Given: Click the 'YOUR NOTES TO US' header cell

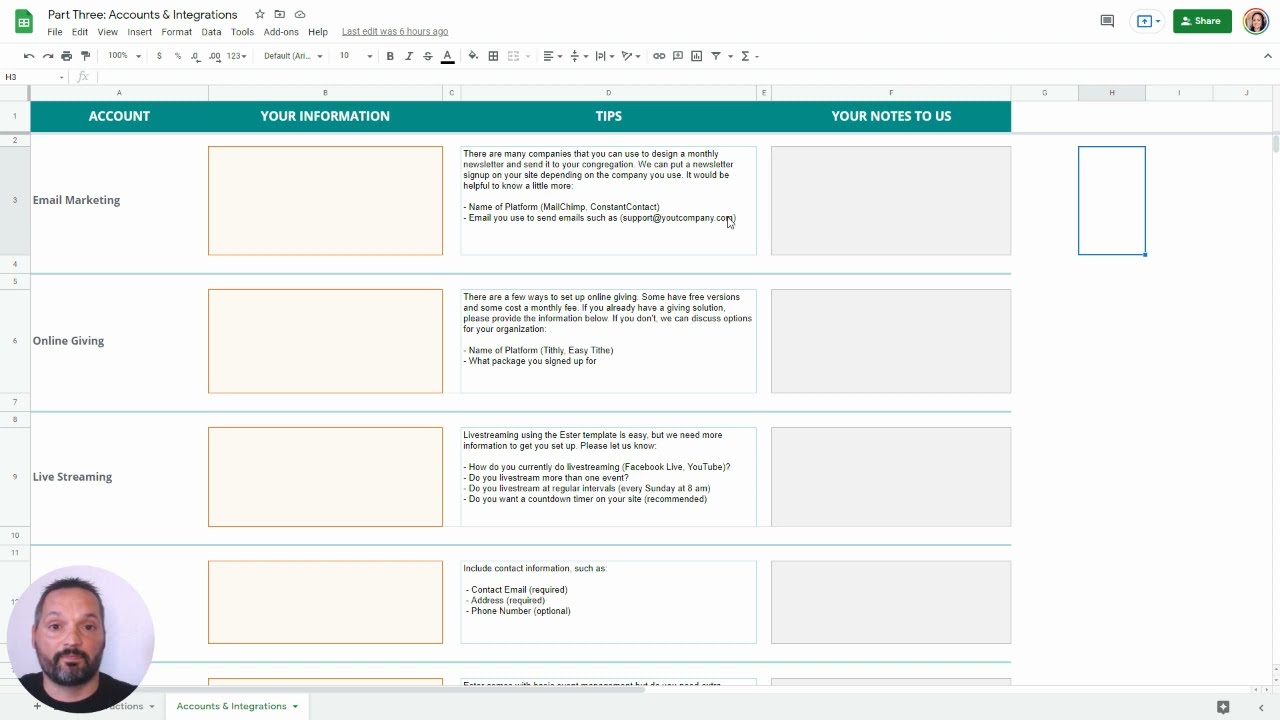Looking at the screenshot, I should click(x=891, y=116).
